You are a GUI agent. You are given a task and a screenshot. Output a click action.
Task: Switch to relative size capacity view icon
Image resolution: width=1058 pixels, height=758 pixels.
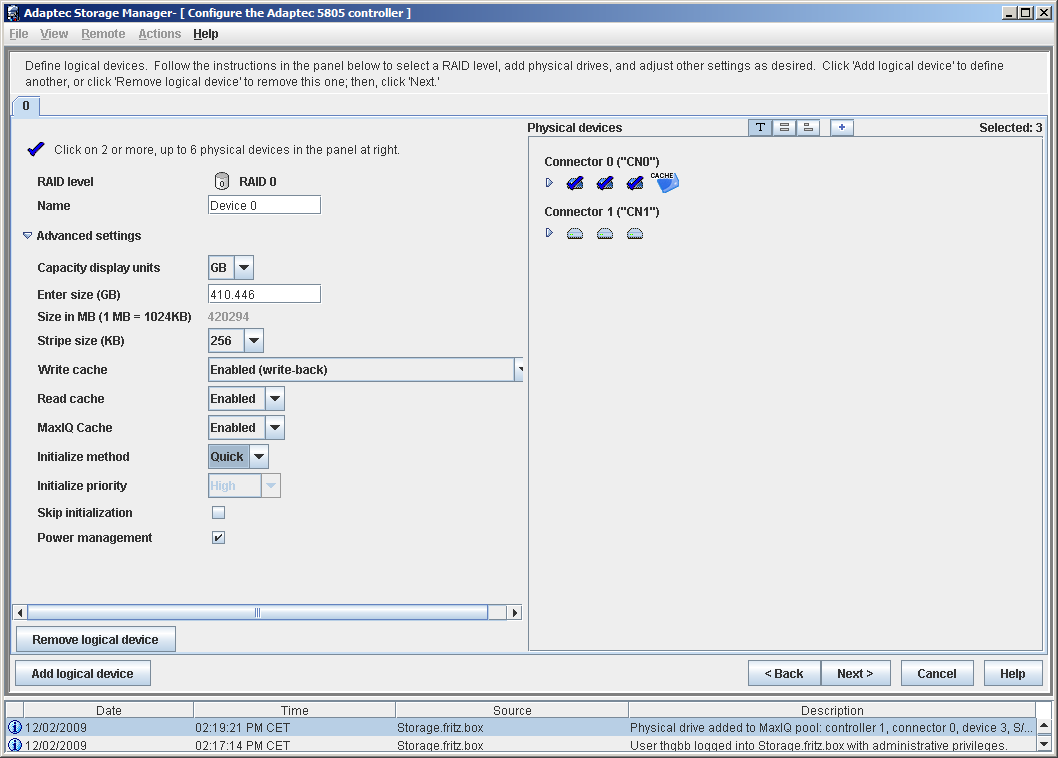point(808,128)
